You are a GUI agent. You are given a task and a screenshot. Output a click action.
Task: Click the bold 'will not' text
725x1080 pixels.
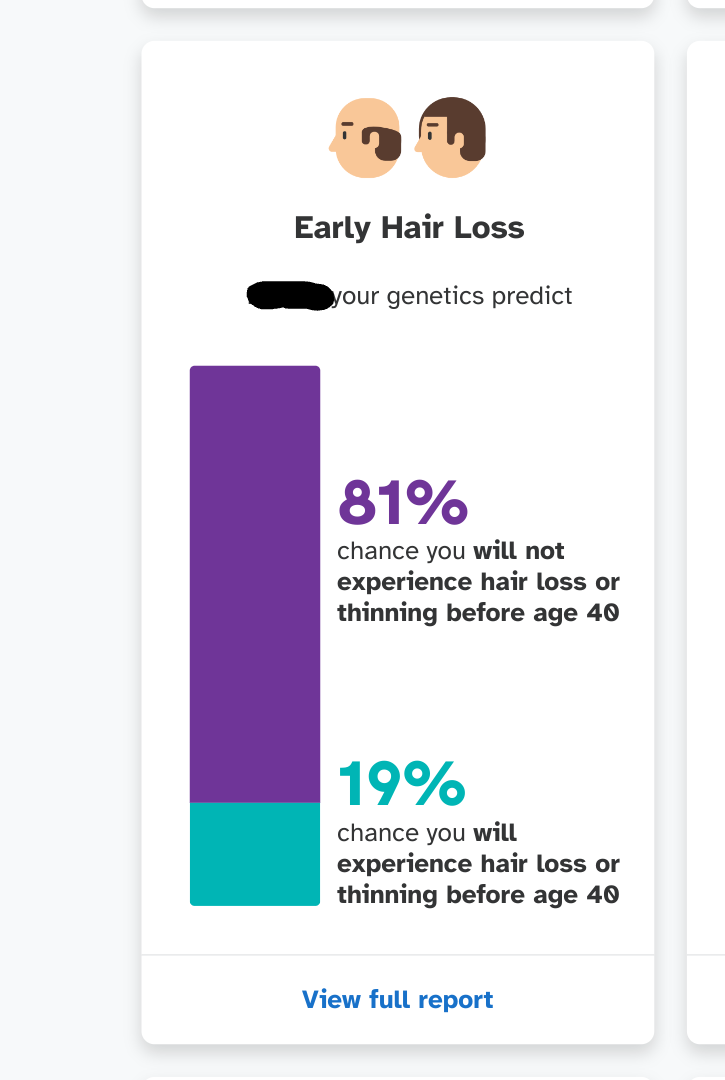point(519,551)
